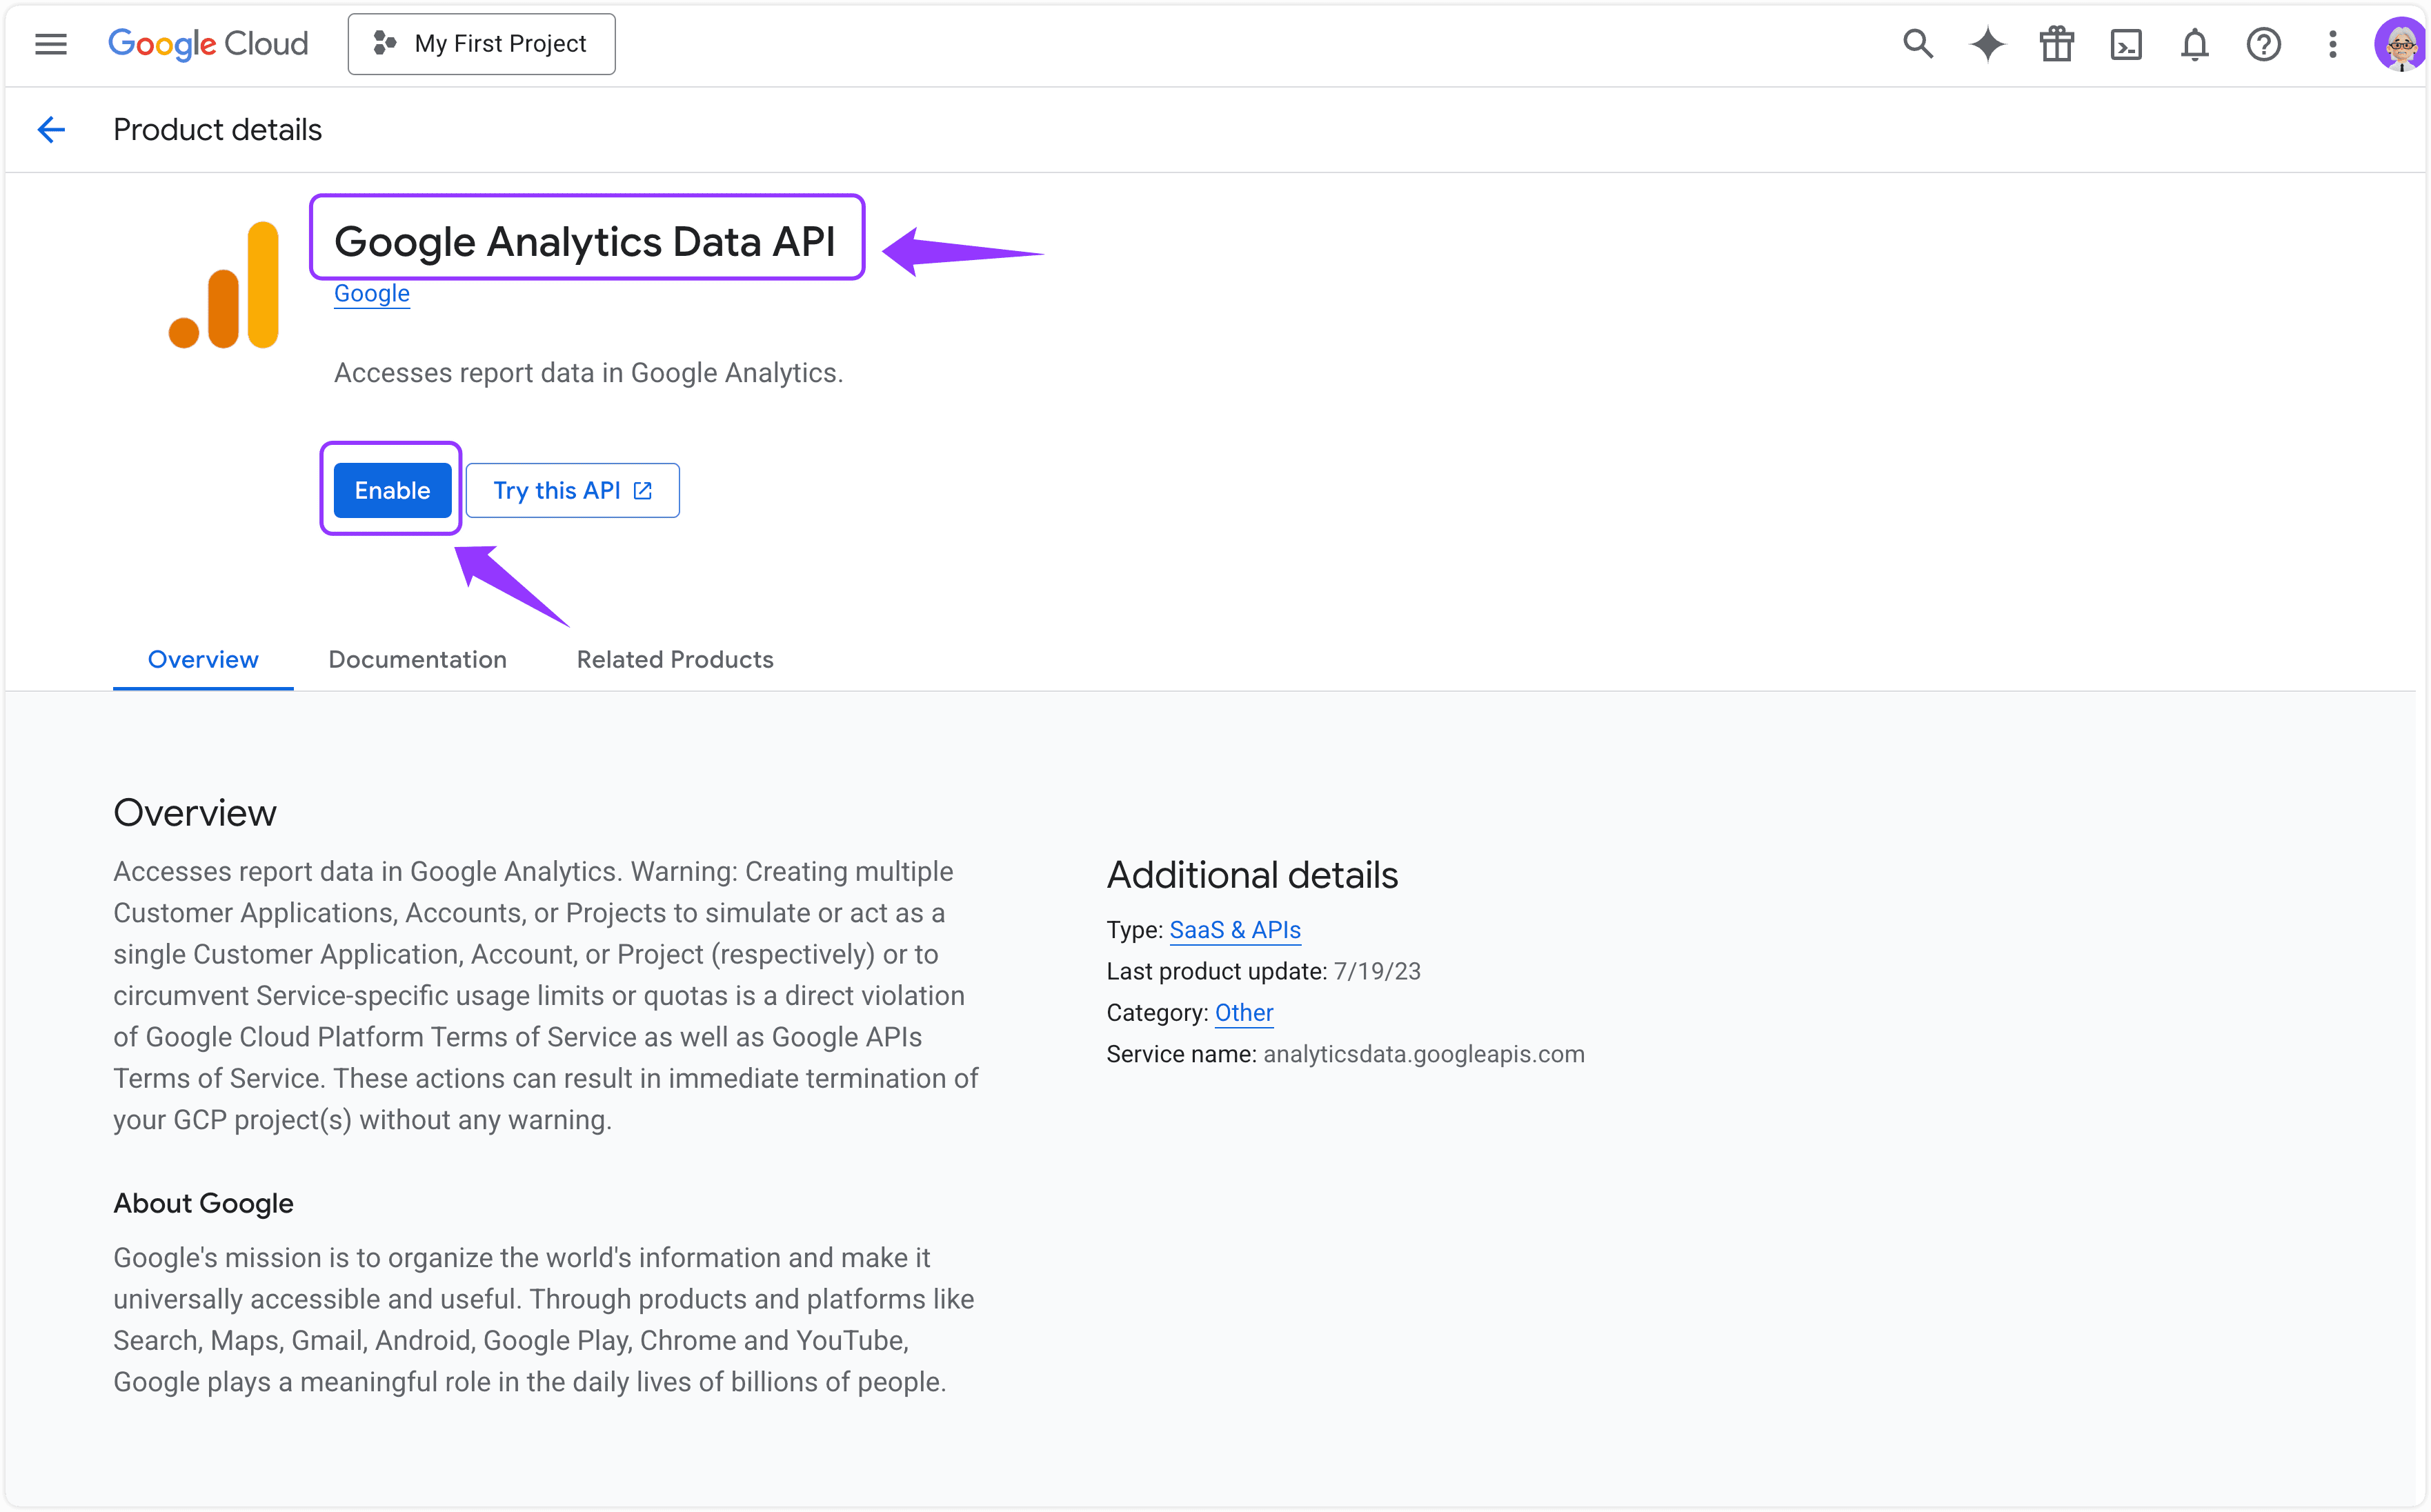Open the notifications bell

(2194, 43)
